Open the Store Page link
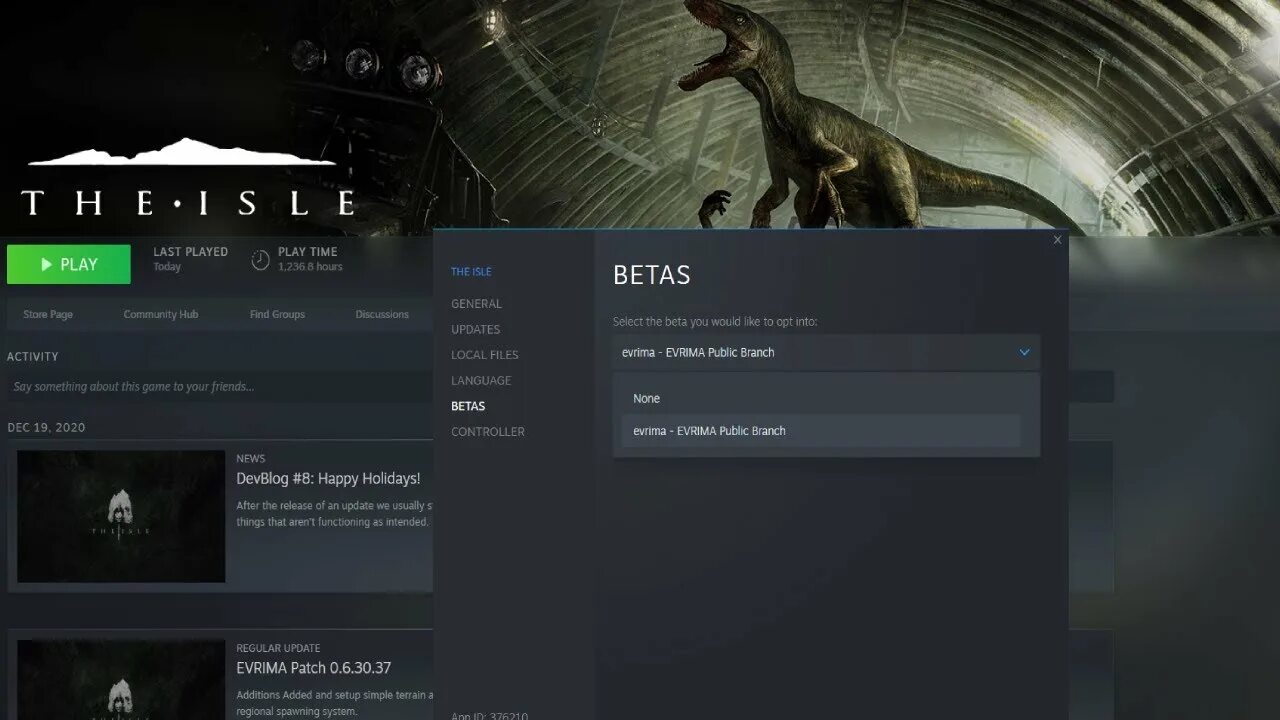 click(x=48, y=314)
